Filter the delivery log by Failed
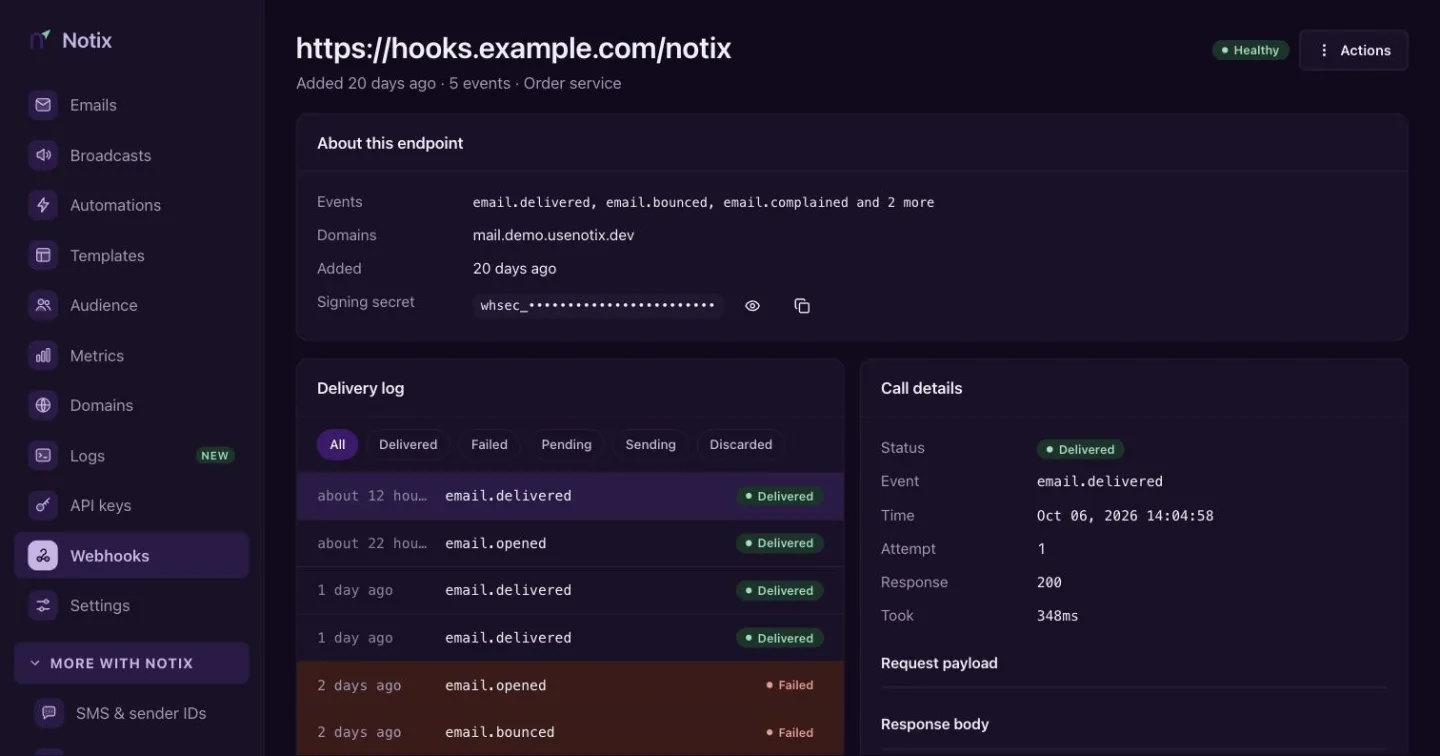Screen dimensions: 1440x756 (x=489, y=444)
